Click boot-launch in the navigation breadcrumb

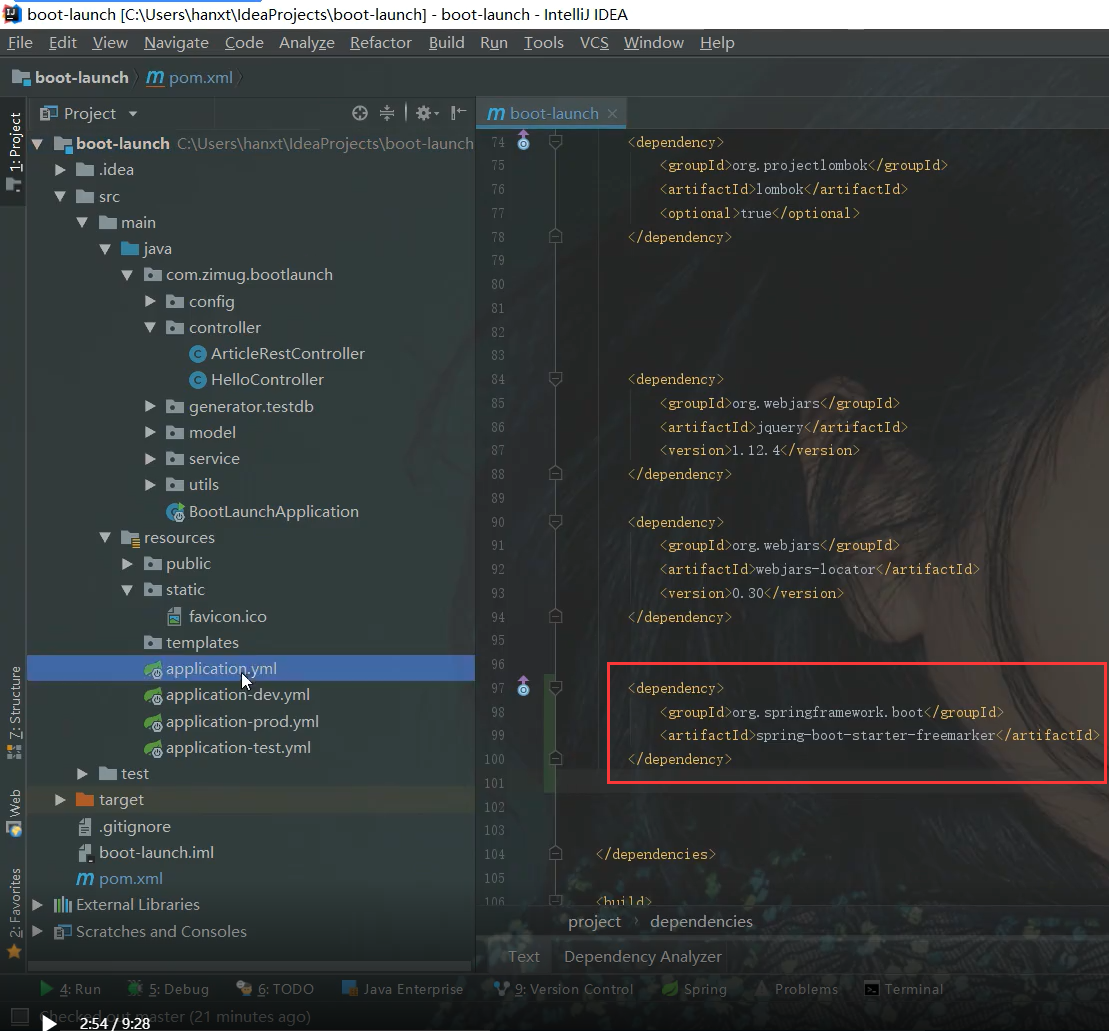pos(71,77)
